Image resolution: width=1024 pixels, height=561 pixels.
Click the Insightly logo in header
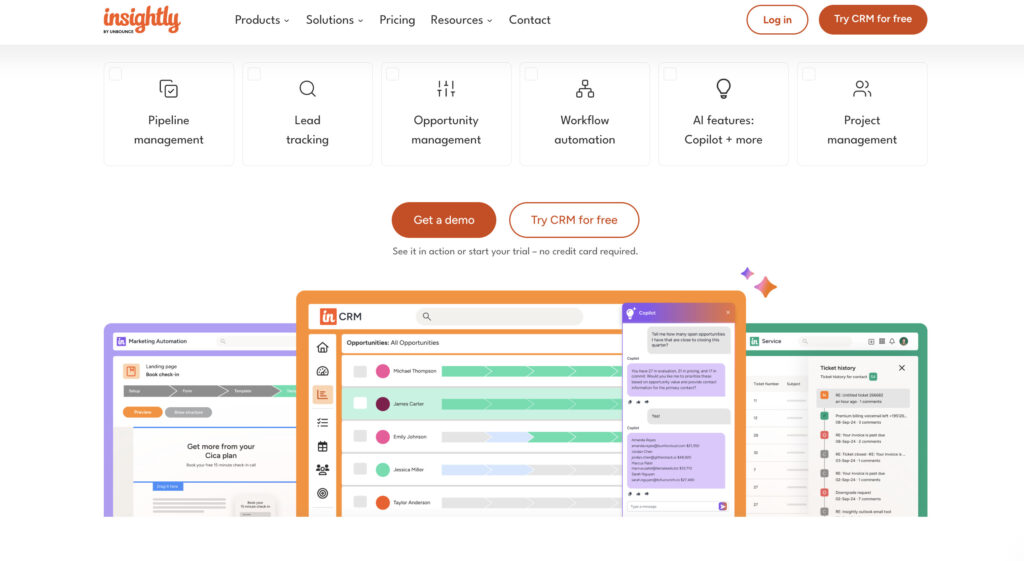pyautogui.click(x=142, y=20)
